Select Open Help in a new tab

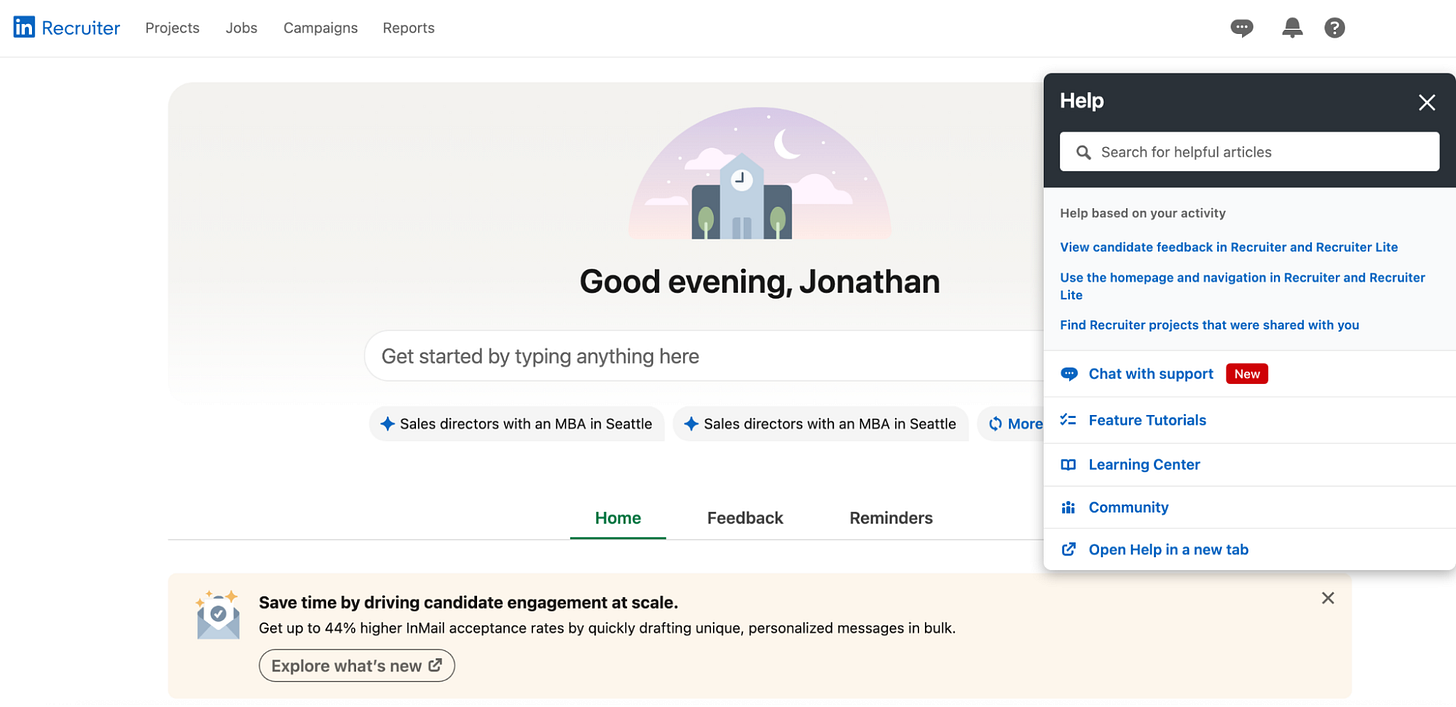click(x=1168, y=550)
